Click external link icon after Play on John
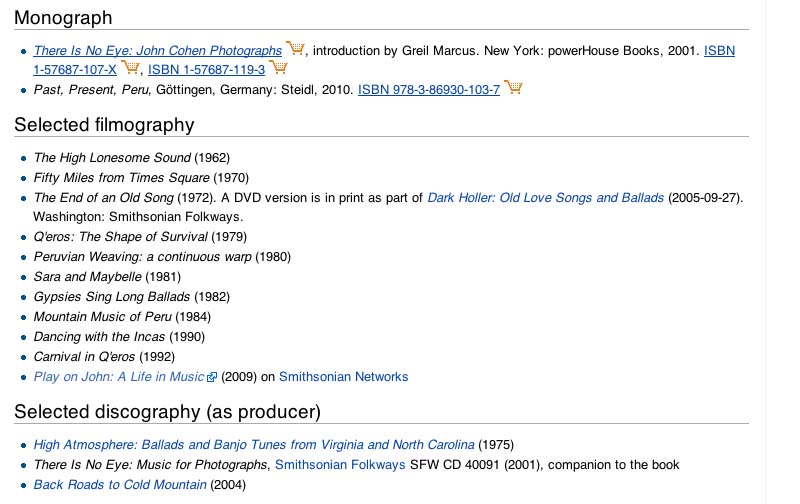The height and width of the screenshot is (504, 800). (x=212, y=377)
